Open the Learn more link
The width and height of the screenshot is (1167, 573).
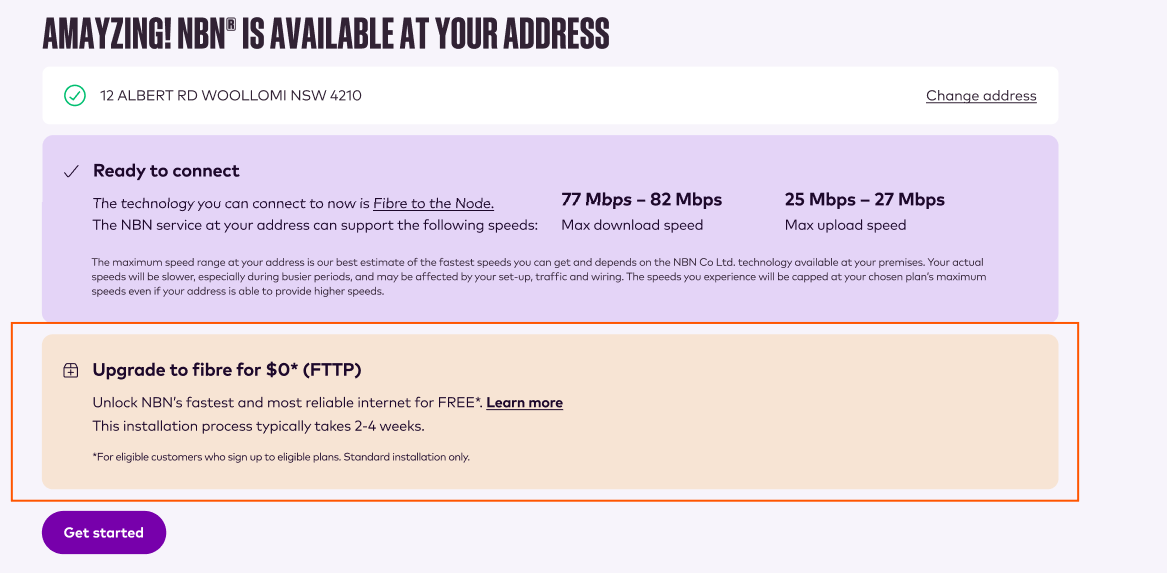coord(525,403)
